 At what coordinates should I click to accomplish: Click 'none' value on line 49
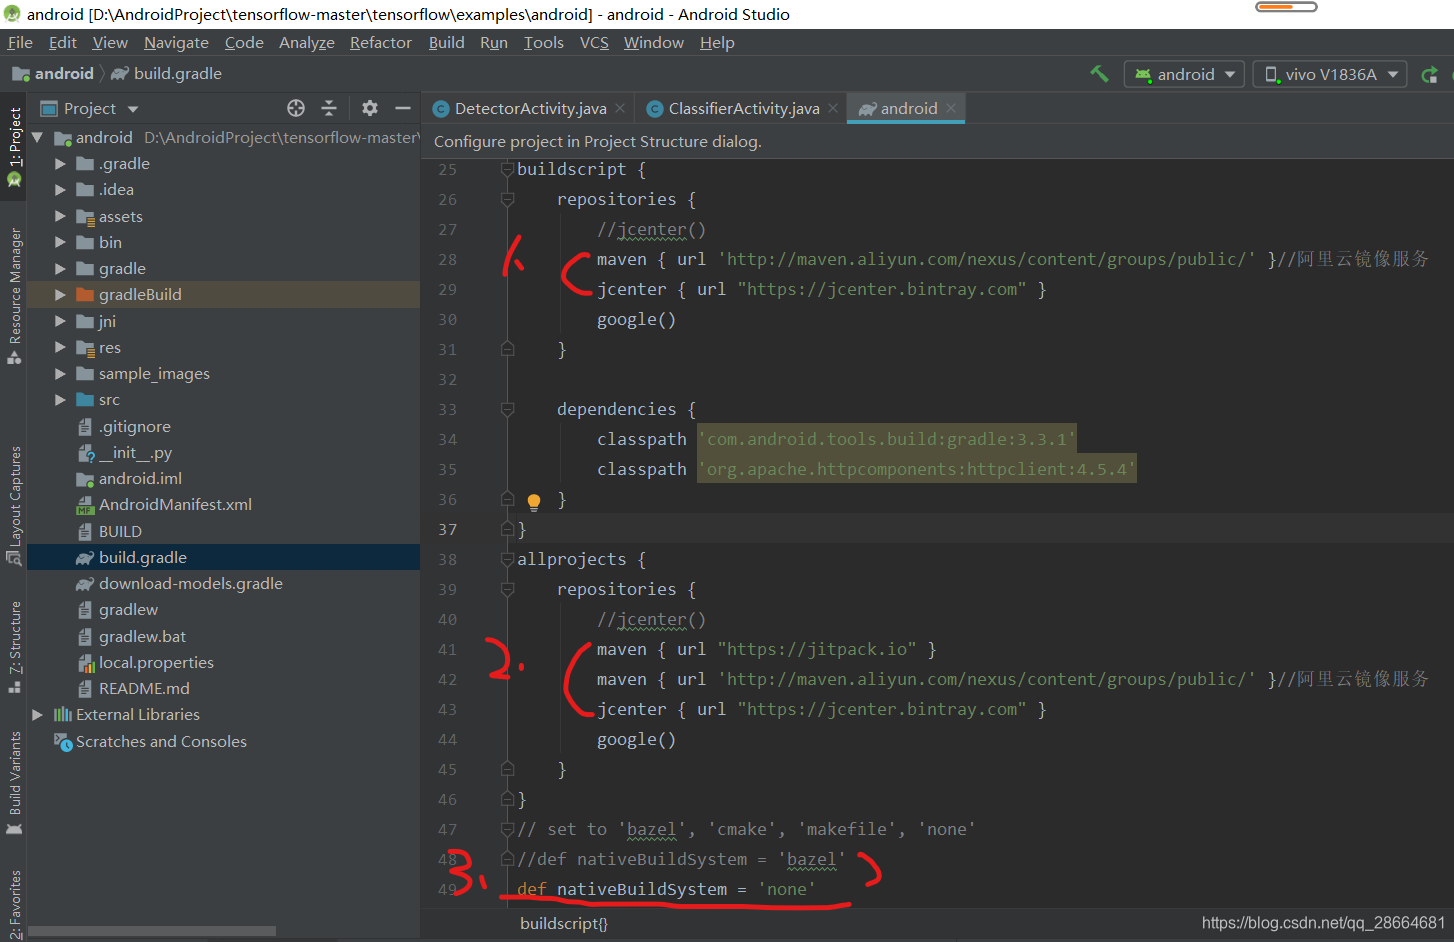click(786, 889)
